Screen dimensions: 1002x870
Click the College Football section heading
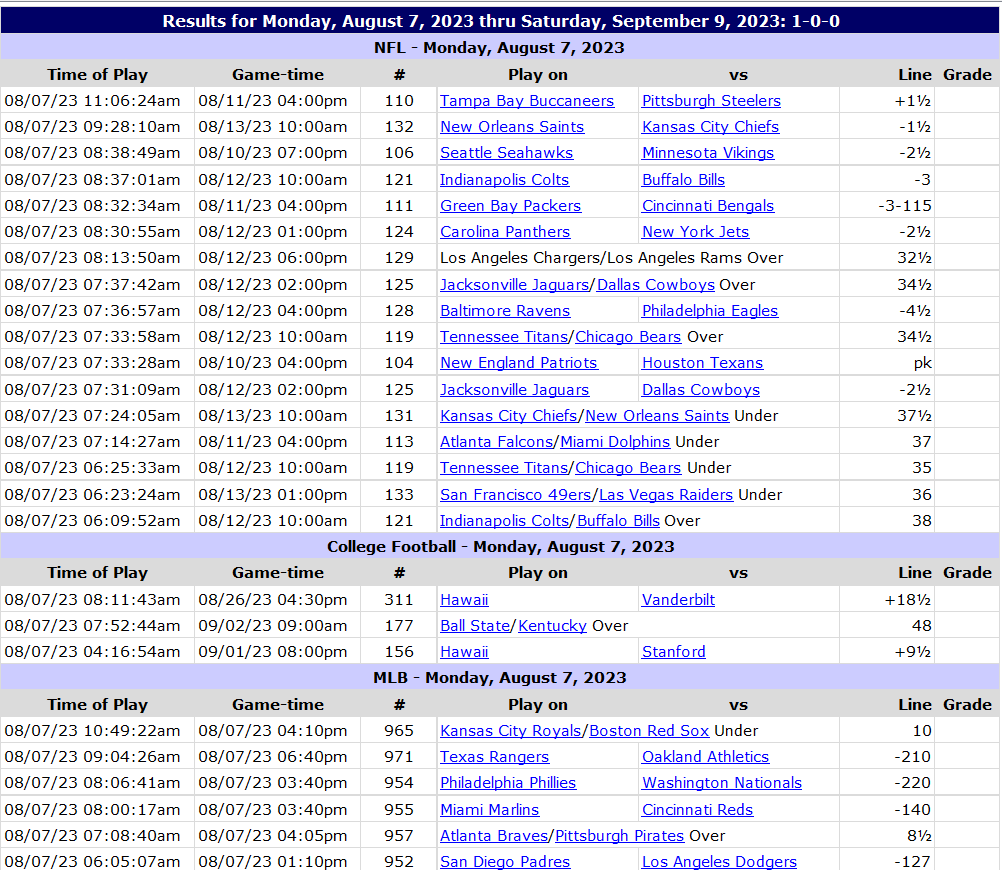pyautogui.click(x=500, y=547)
